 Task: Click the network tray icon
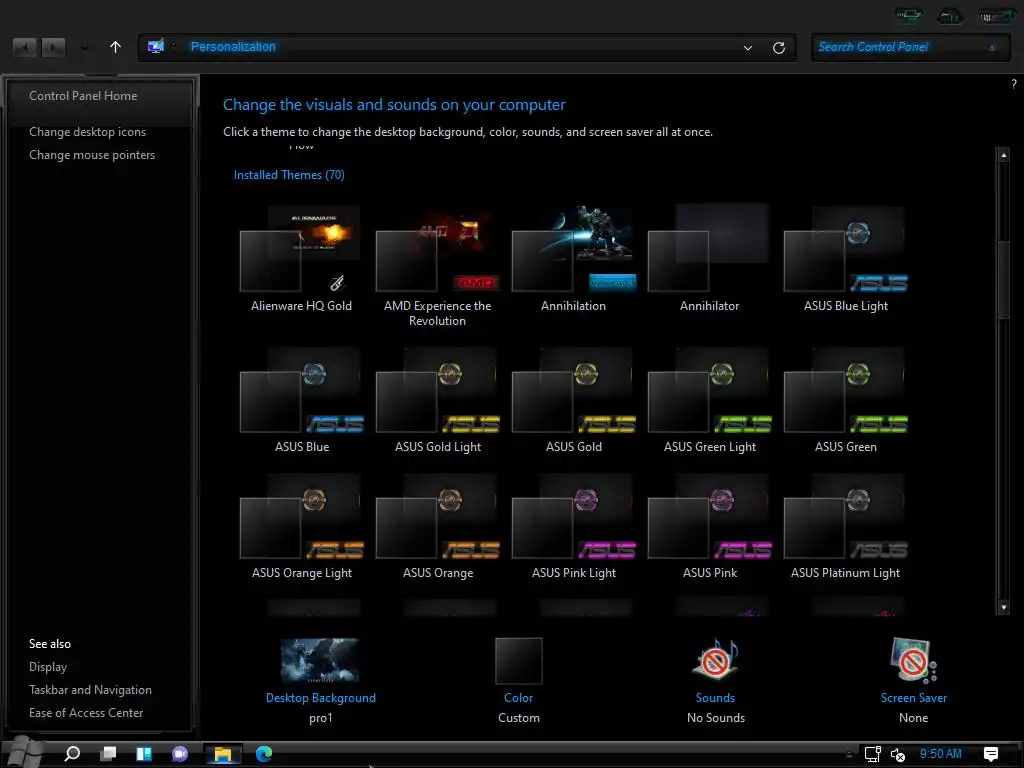point(872,754)
